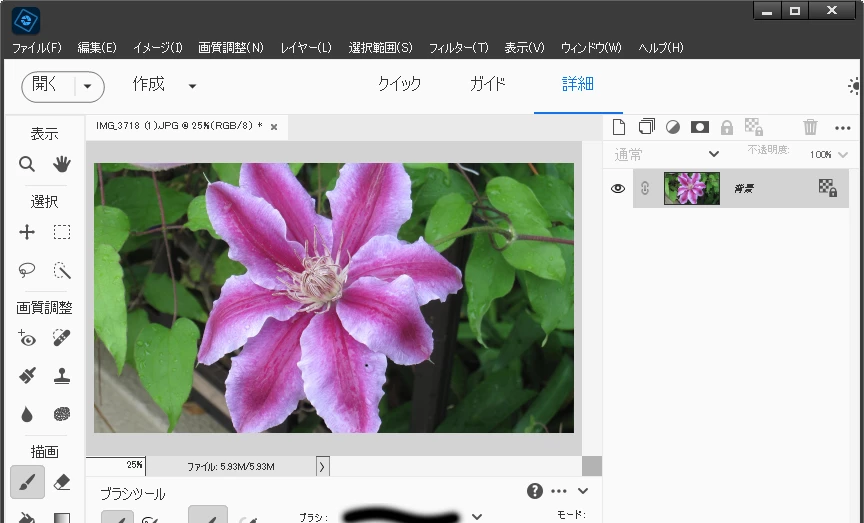Select the Zoom tool magnifier
The width and height of the screenshot is (864, 523).
[x=26, y=164]
